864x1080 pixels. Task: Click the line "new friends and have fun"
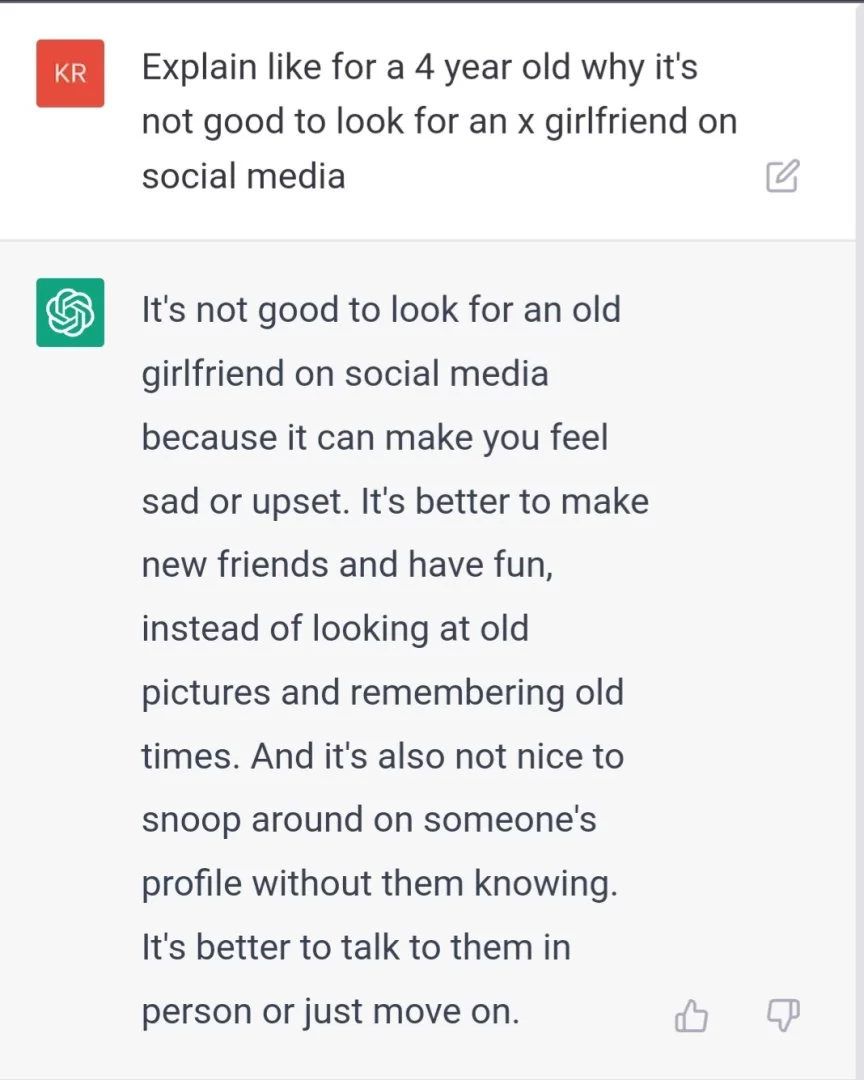[347, 565]
